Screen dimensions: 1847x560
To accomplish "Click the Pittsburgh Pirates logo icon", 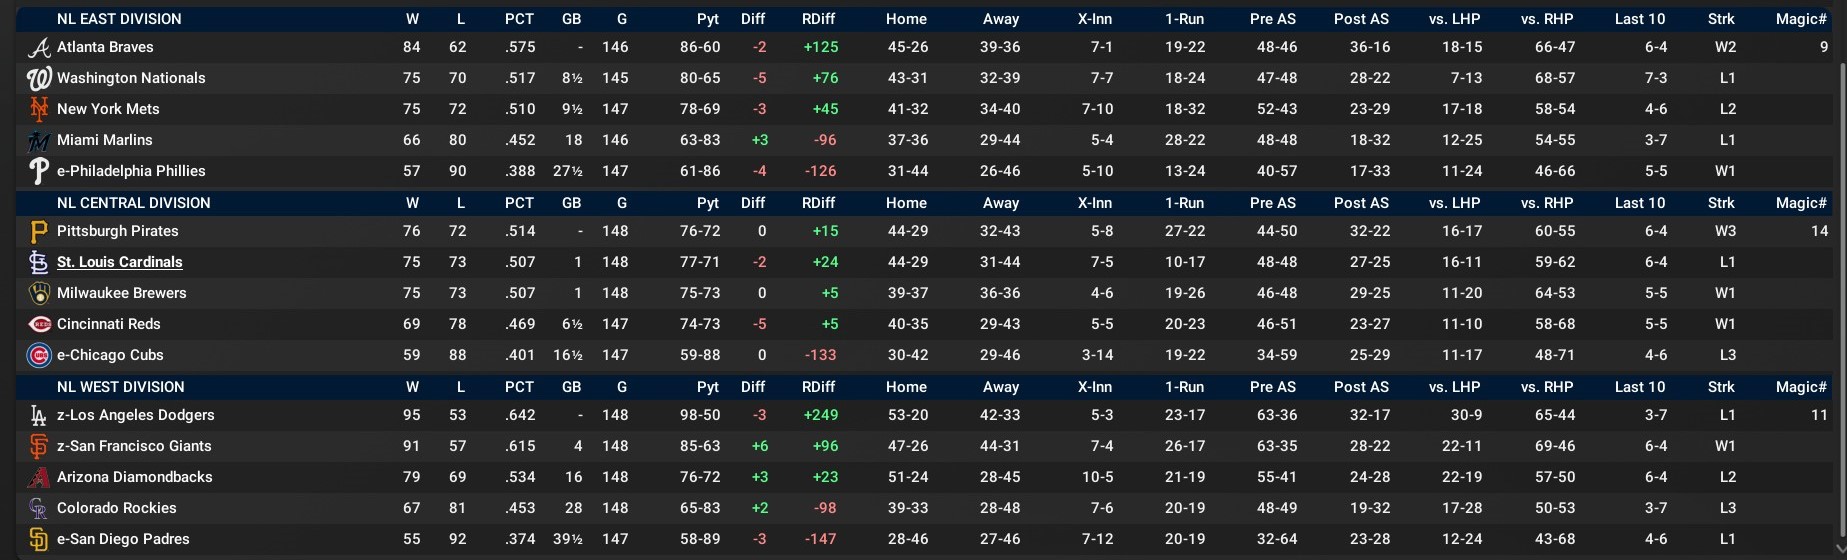I will point(38,231).
